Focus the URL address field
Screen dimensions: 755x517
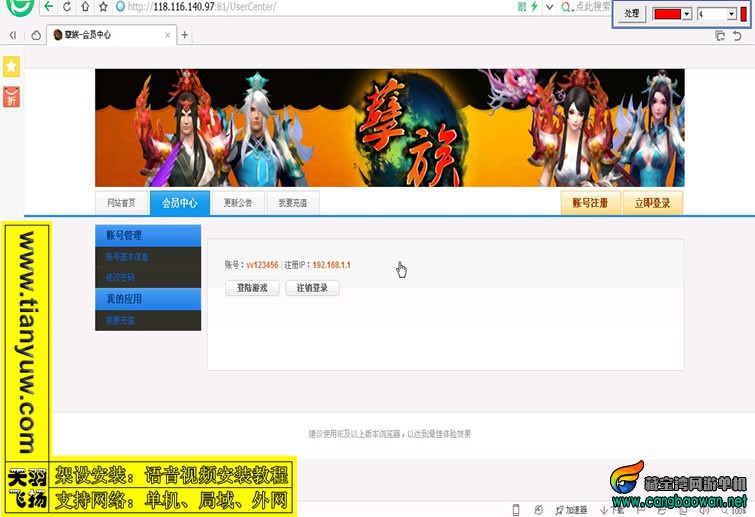[318, 7]
